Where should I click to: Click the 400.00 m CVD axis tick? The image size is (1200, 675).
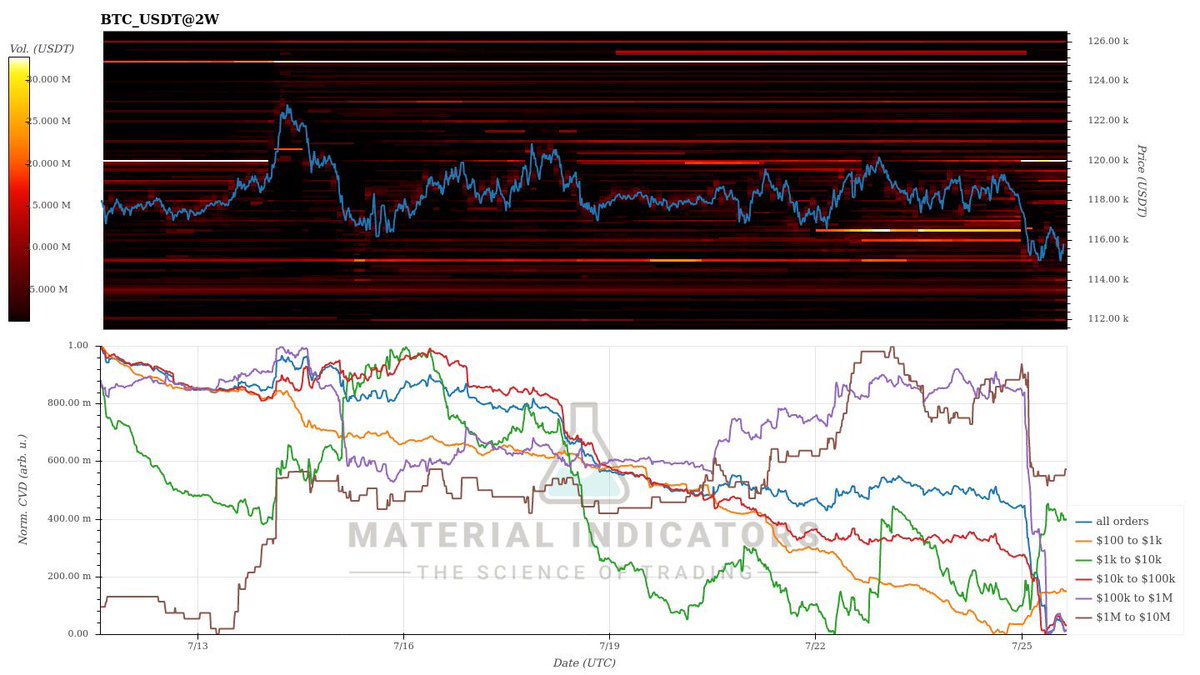click(69, 519)
